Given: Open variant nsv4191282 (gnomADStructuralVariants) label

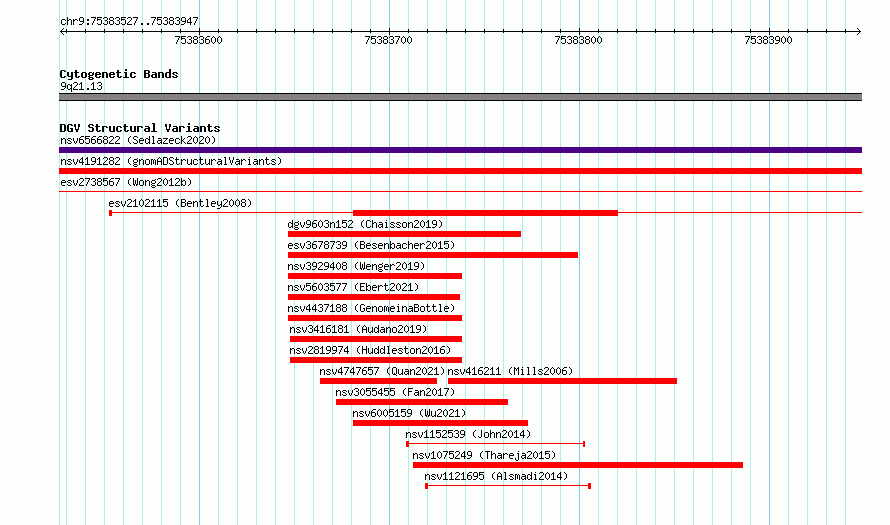Looking at the screenshot, I should tap(171, 161).
